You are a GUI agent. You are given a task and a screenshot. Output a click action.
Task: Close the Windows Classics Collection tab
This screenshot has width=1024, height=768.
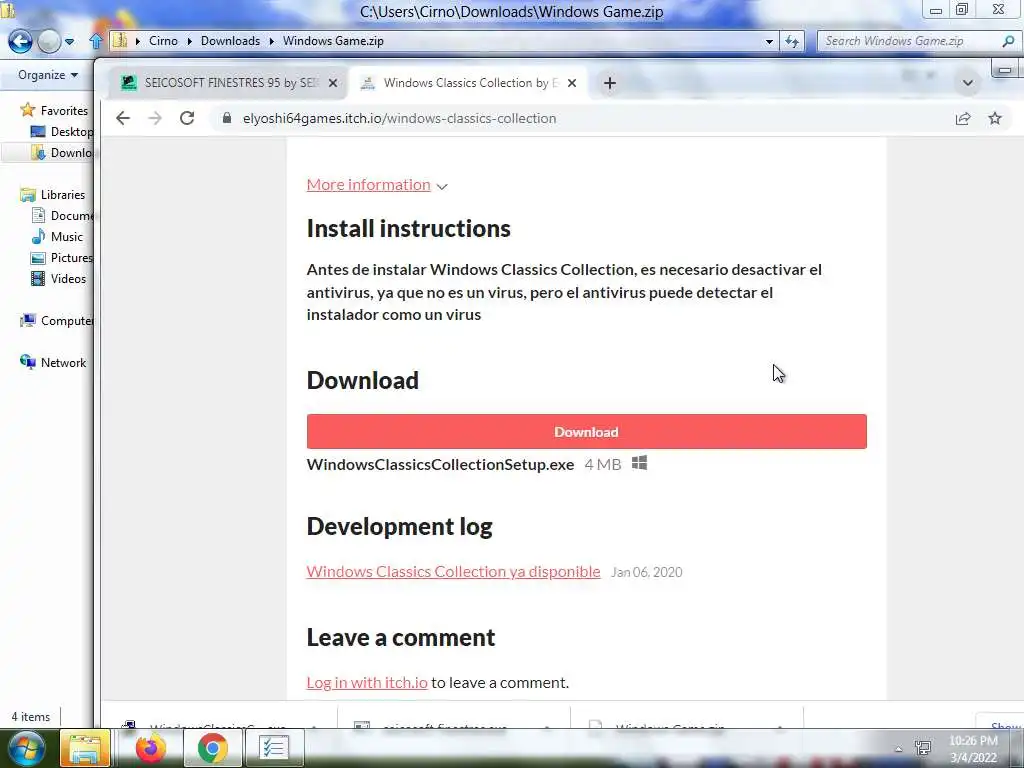572,83
